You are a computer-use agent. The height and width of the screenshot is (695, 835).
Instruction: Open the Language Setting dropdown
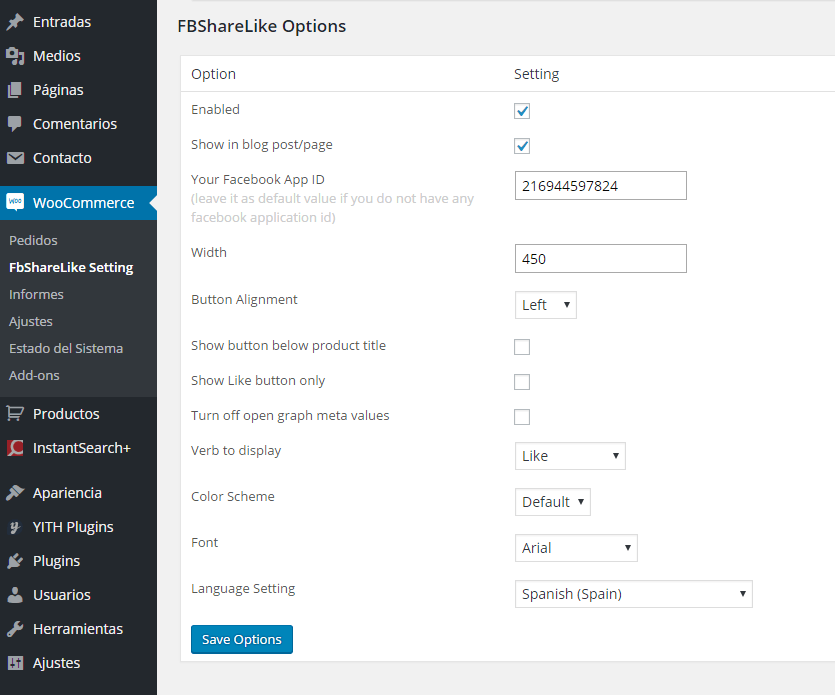(634, 594)
